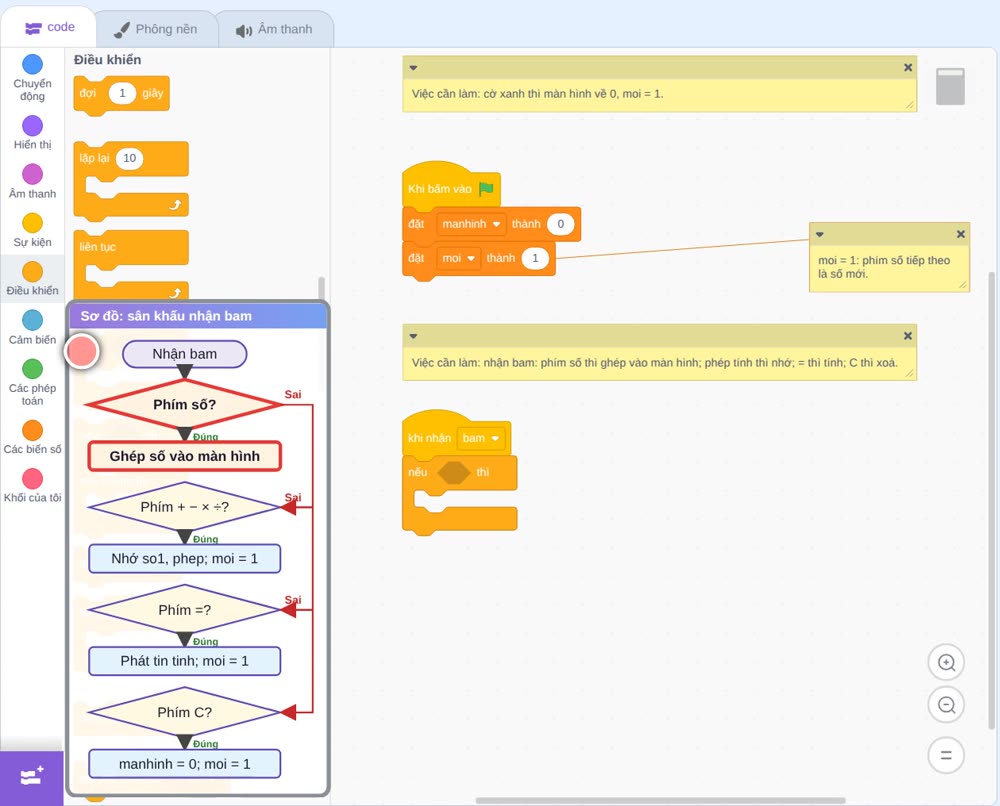1000x806 pixels.
Task: Open the bam message dropdown
Action: [481, 438]
